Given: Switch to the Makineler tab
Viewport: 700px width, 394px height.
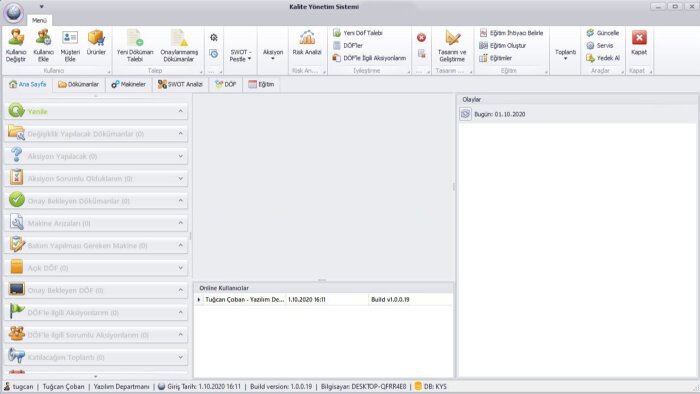Looking at the screenshot, I should point(129,84).
